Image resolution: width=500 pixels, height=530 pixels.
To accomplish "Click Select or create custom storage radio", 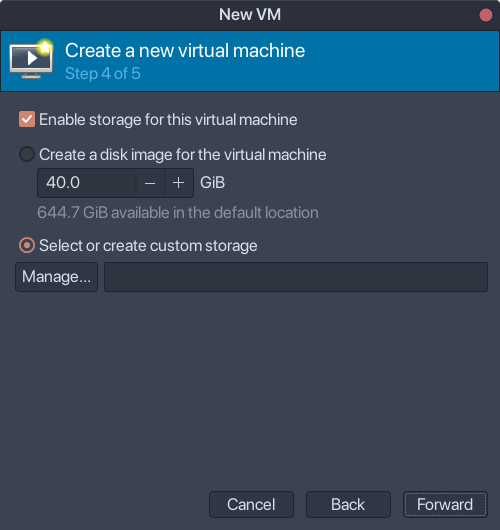I will pos(27,245).
